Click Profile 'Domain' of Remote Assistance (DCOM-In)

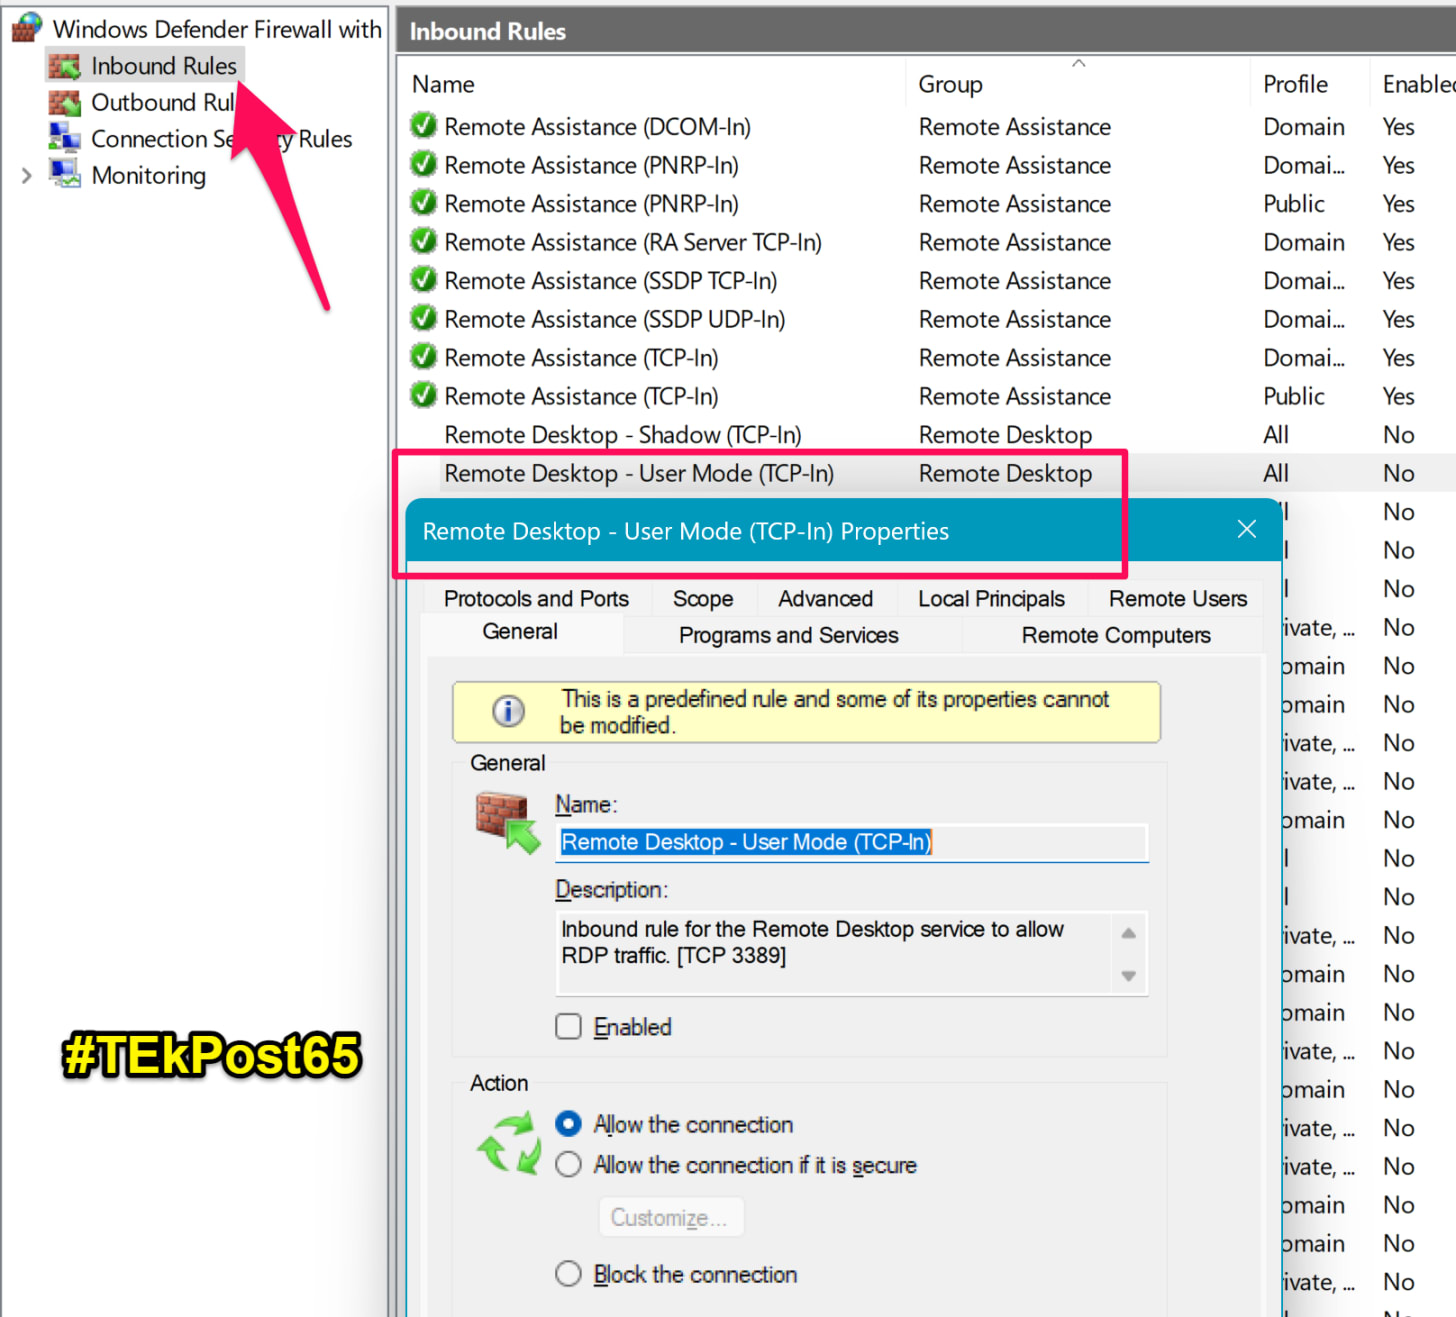(1304, 127)
